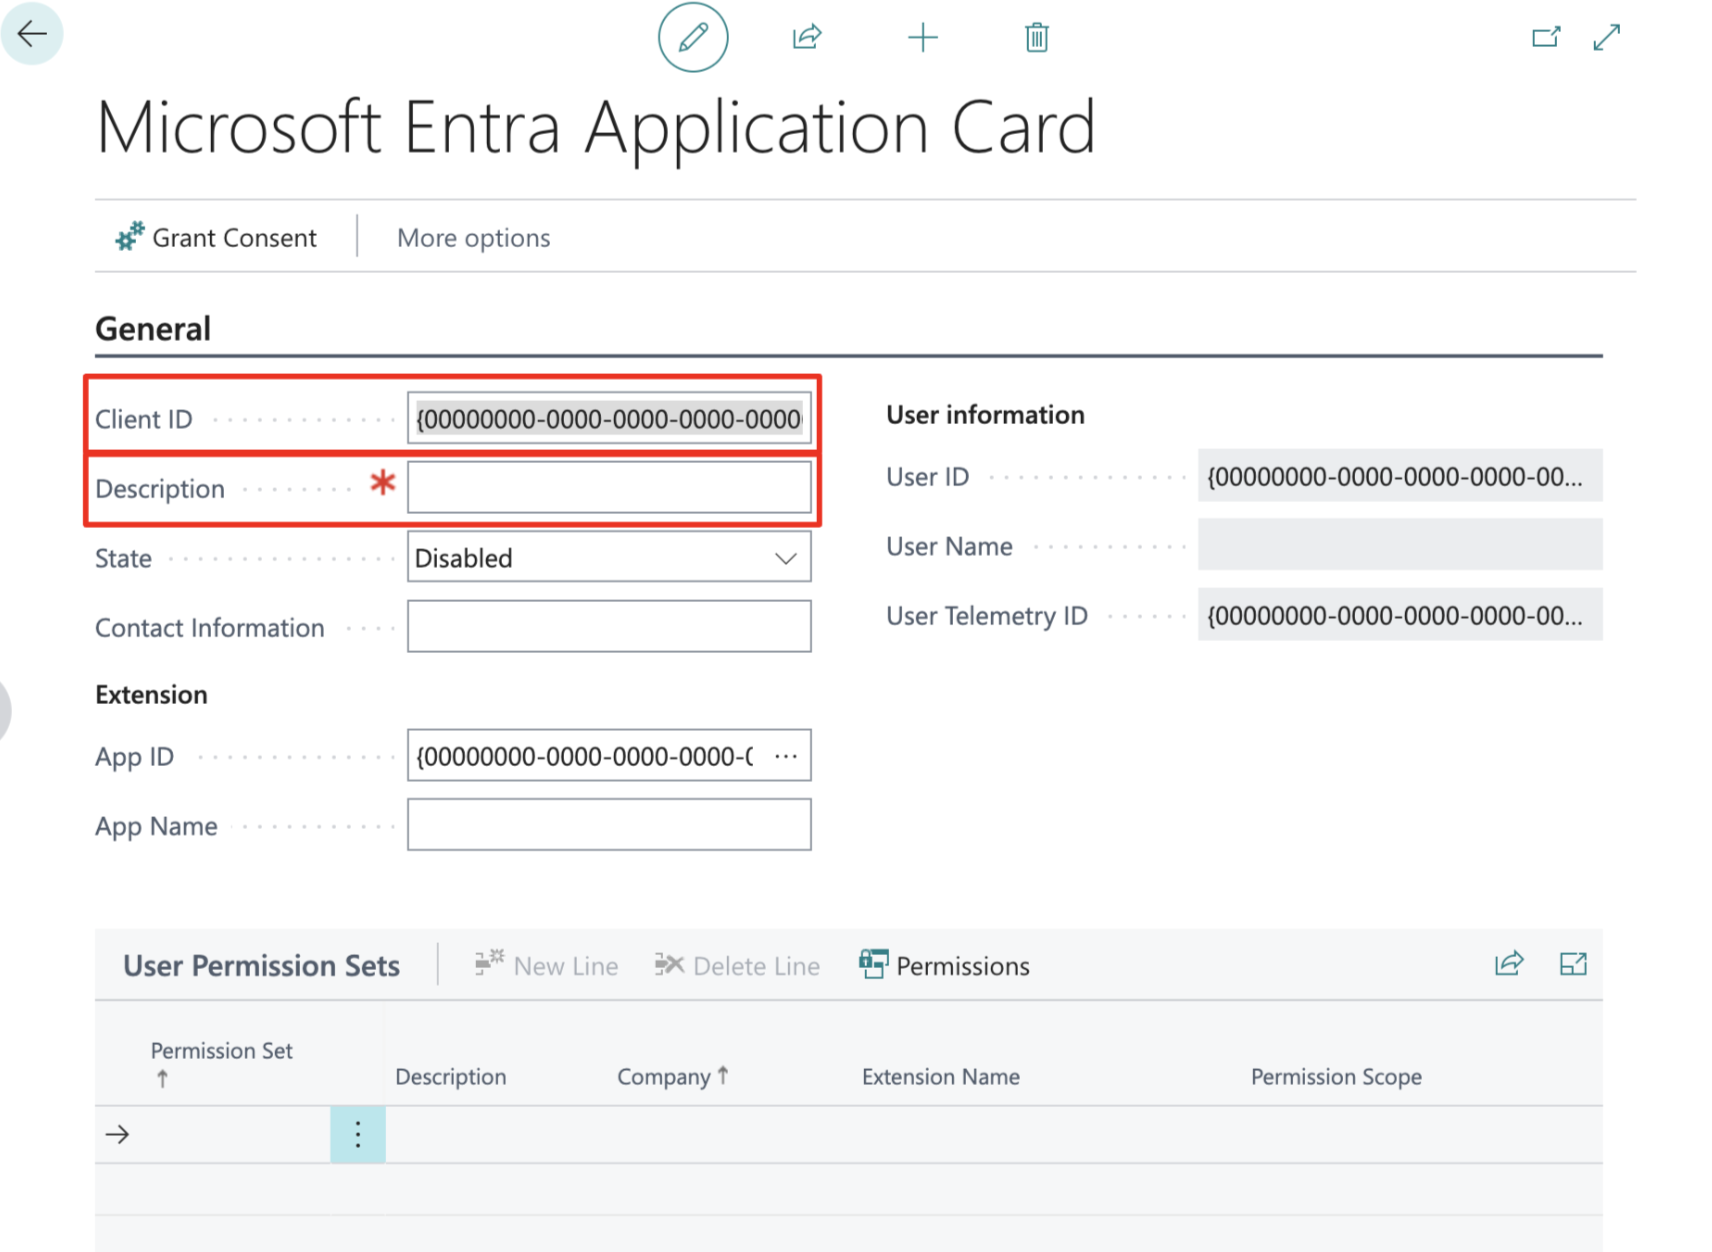Screen dimensions: 1712x1252
Task: Click the back arrow icon
Action: coord(32,34)
